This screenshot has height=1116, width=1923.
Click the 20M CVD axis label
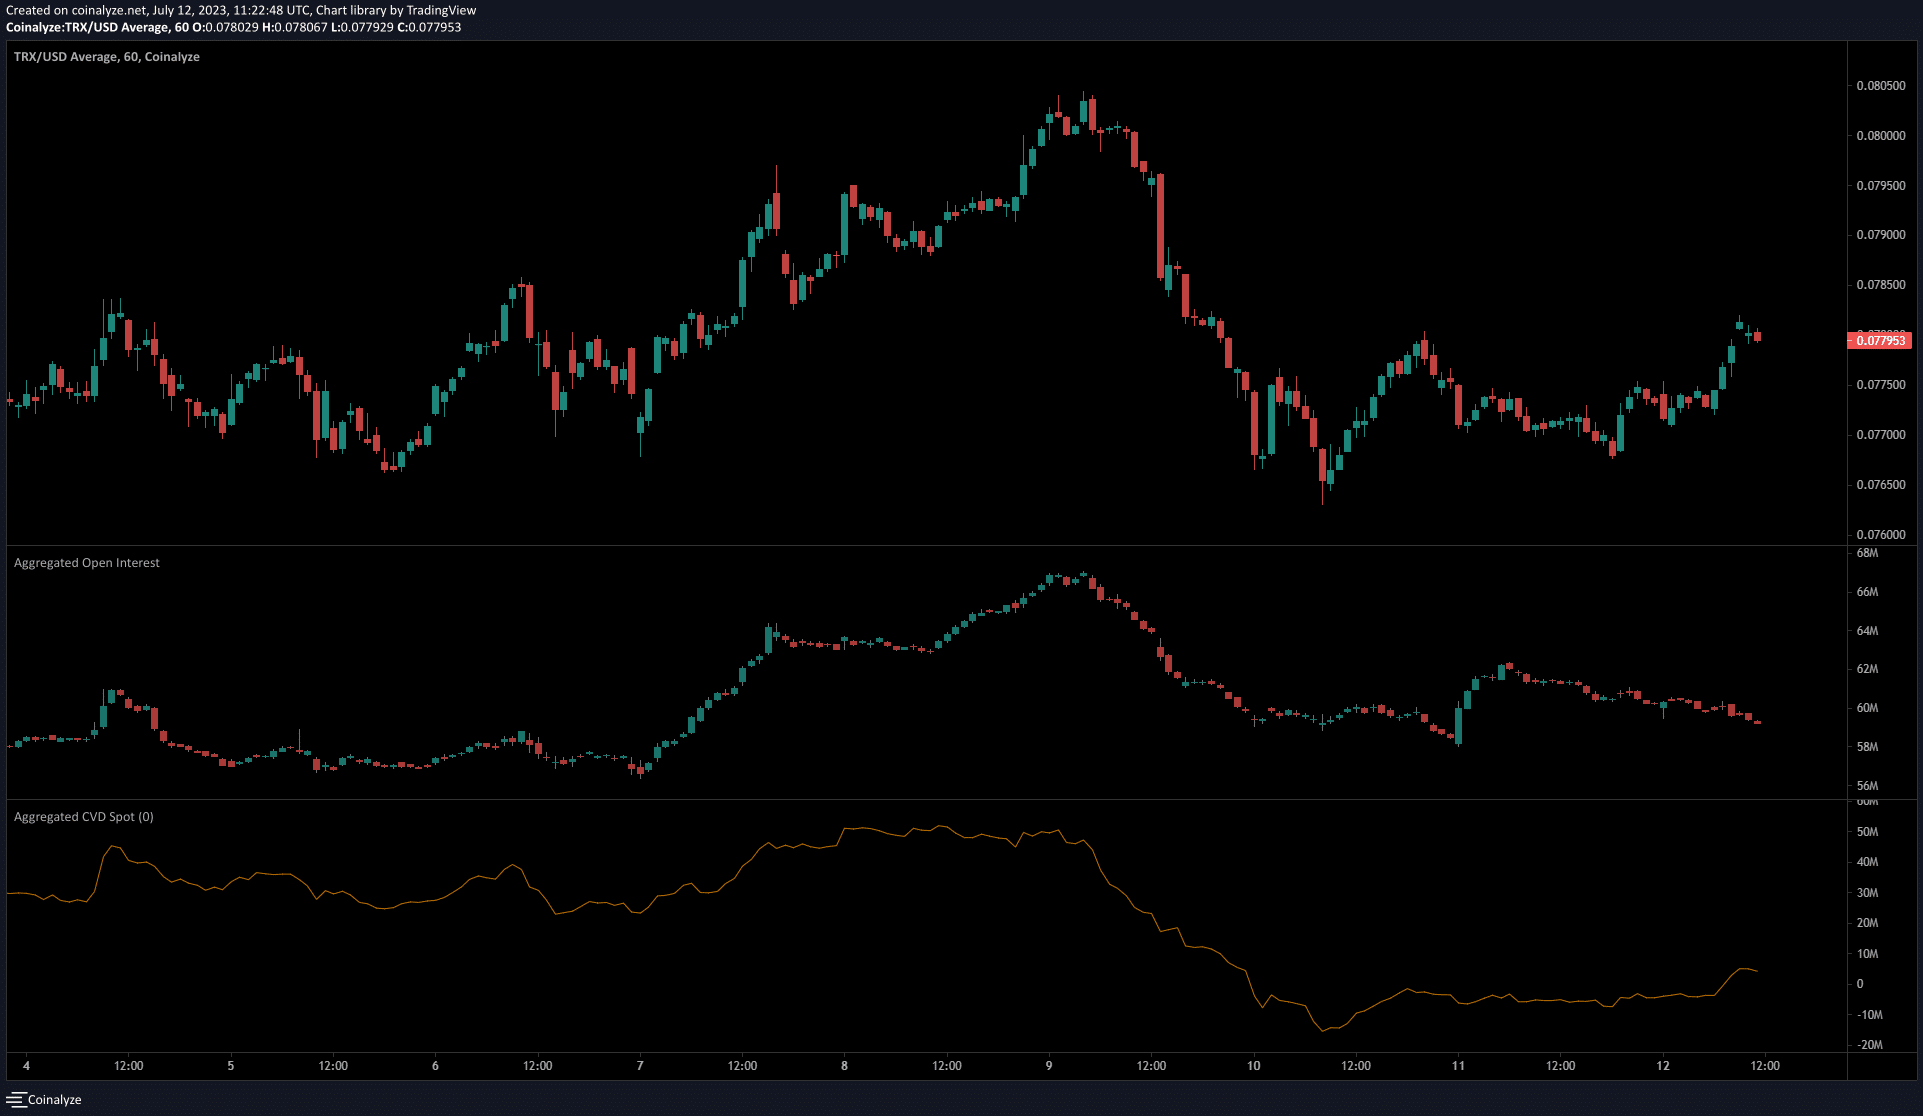point(1867,923)
